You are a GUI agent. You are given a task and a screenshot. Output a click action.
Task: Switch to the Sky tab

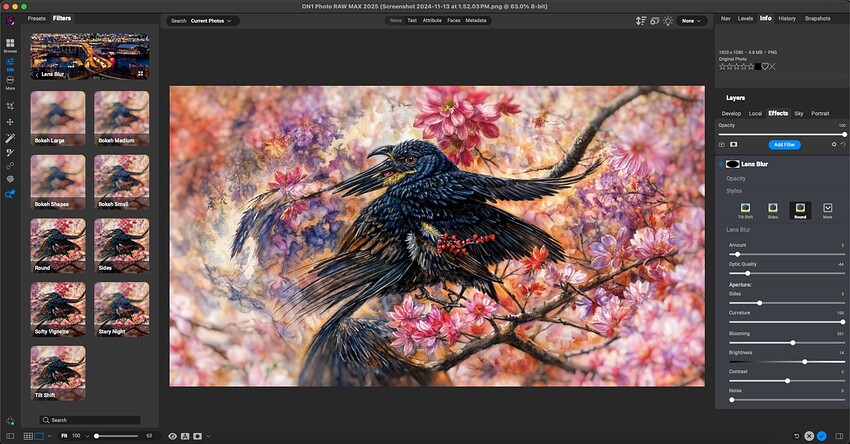tap(799, 113)
